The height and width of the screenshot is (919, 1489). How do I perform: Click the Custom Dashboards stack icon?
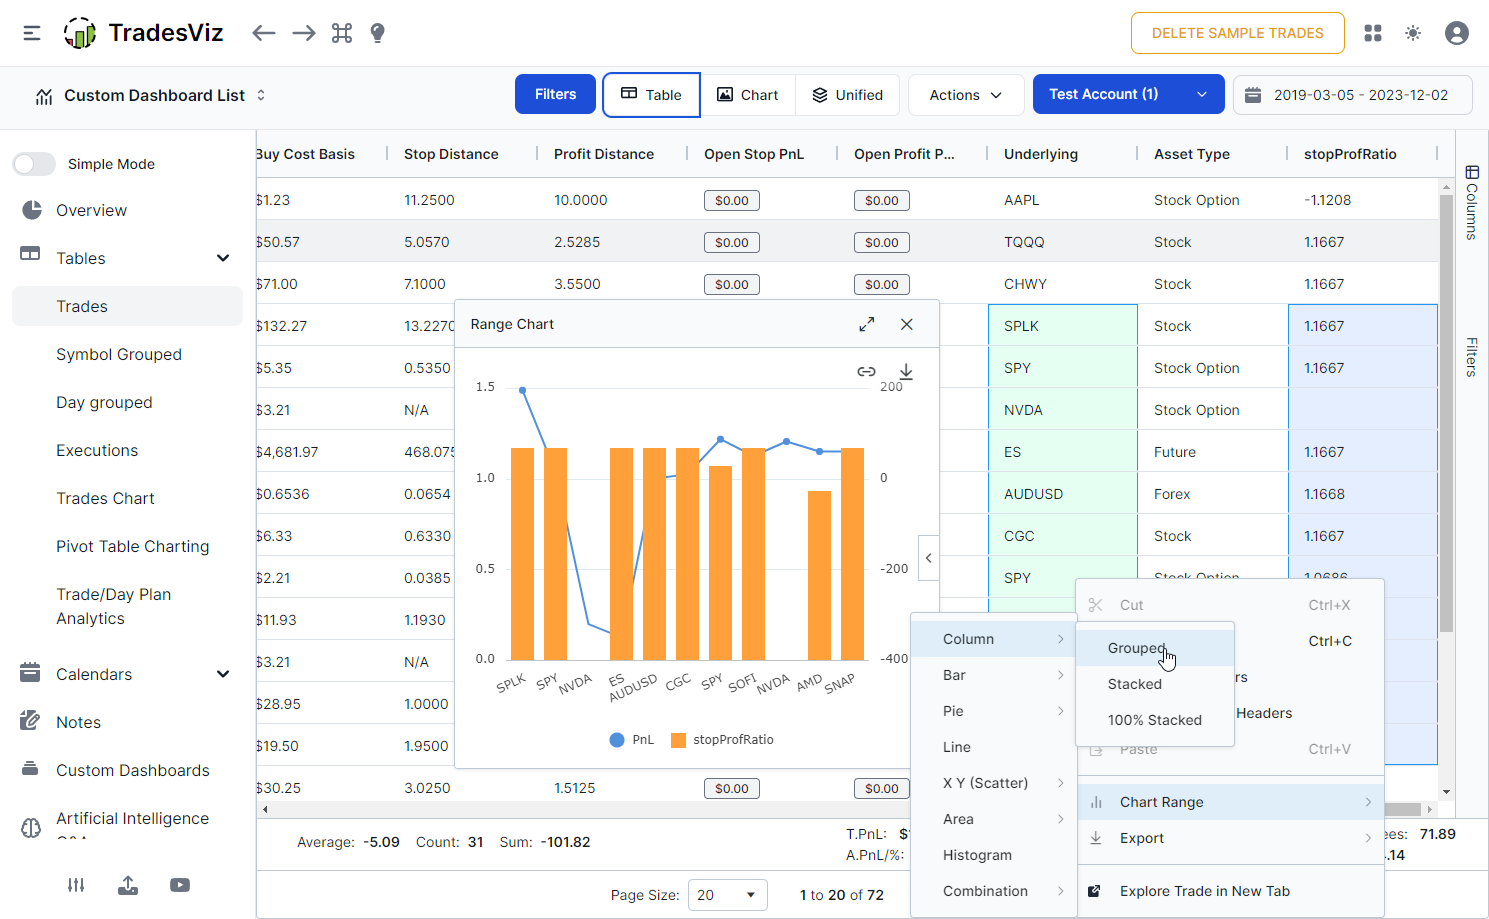pos(30,769)
